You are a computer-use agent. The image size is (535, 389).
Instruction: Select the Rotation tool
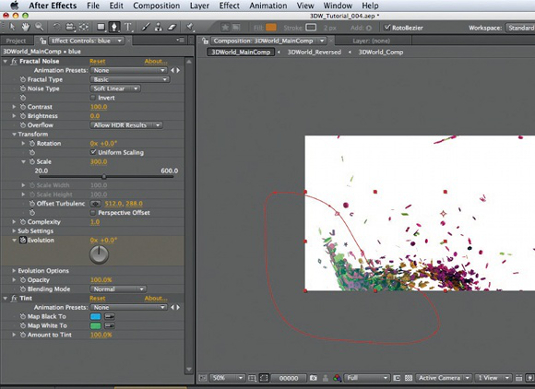(57, 27)
